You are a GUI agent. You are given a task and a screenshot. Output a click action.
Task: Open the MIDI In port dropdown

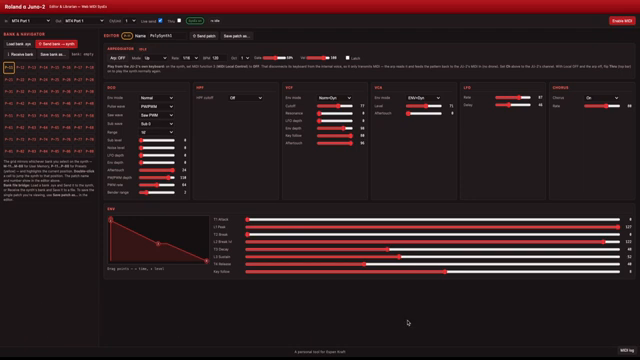pos(31,21)
